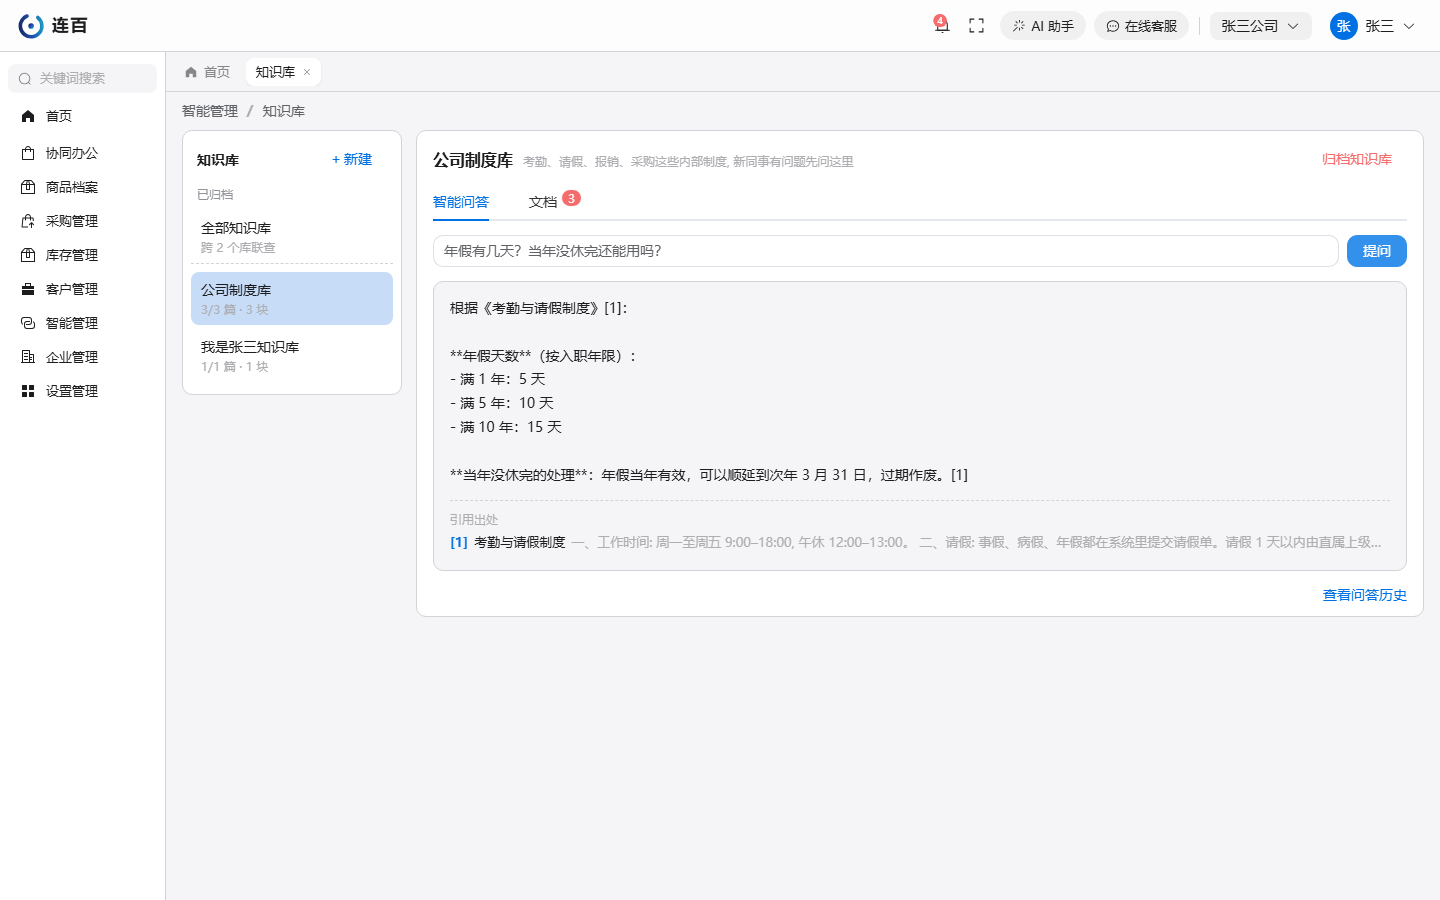The width and height of the screenshot is (1440, 900).
Task: Open 在线客服 online support
Action: 1141,26
